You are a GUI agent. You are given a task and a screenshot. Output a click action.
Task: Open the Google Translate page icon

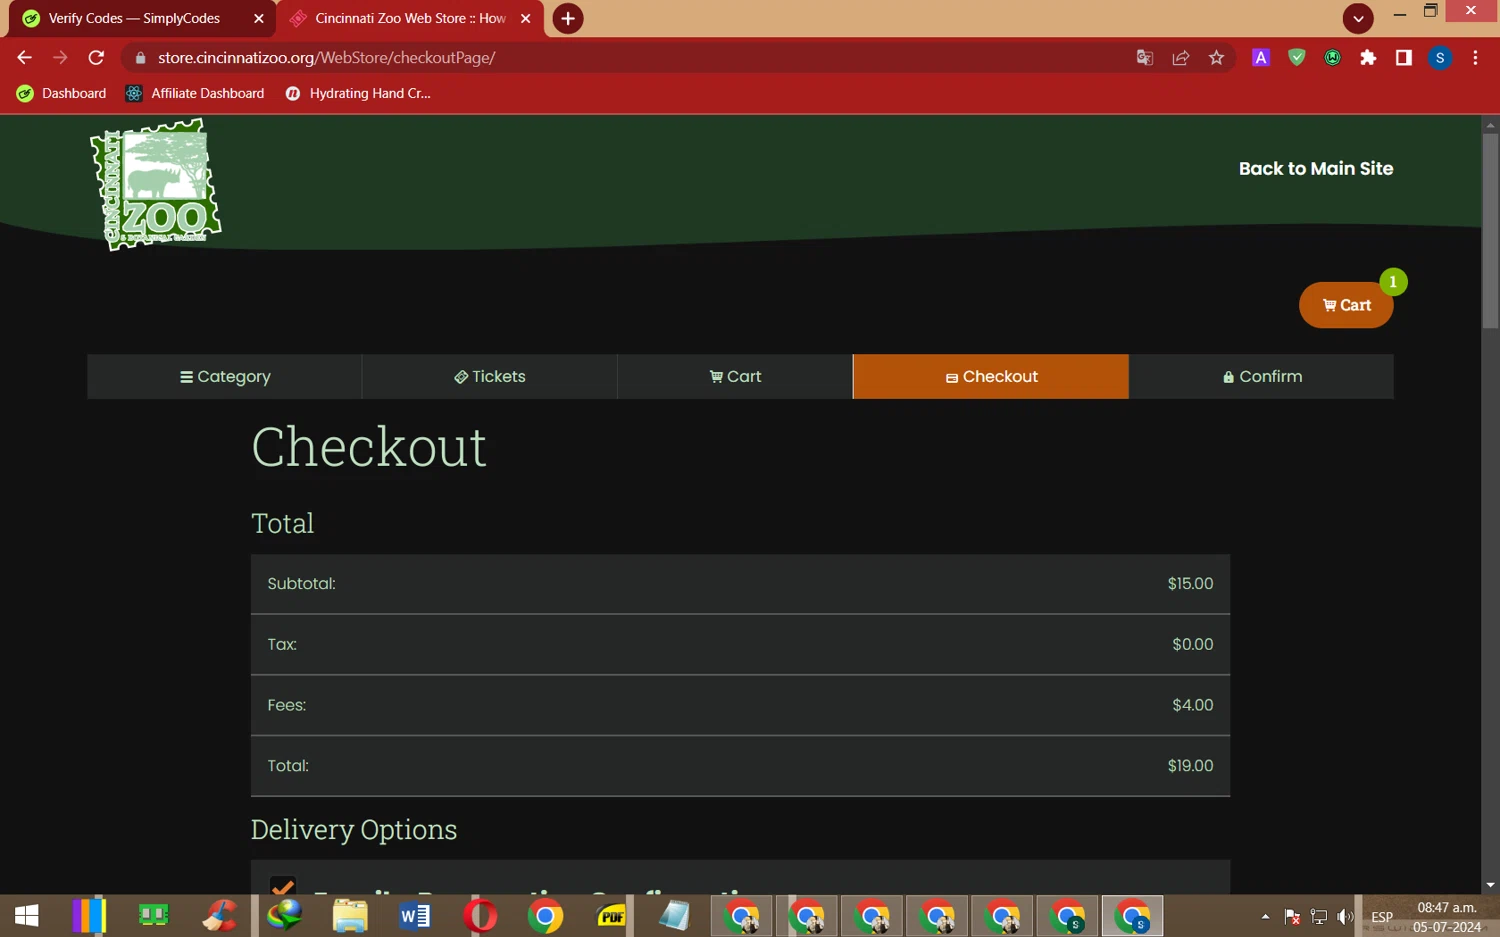point(1145,58)
